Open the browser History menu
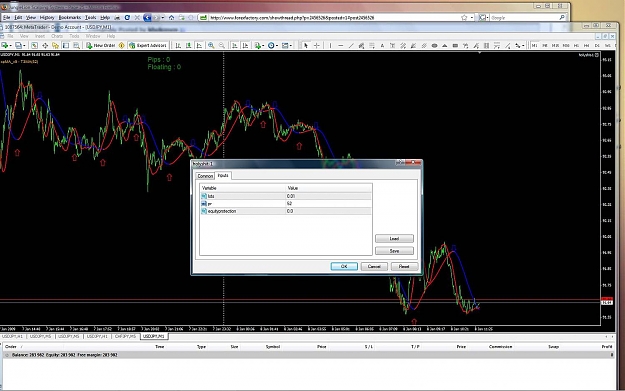The width and height of the screenshot is (625, 391). 47,18
